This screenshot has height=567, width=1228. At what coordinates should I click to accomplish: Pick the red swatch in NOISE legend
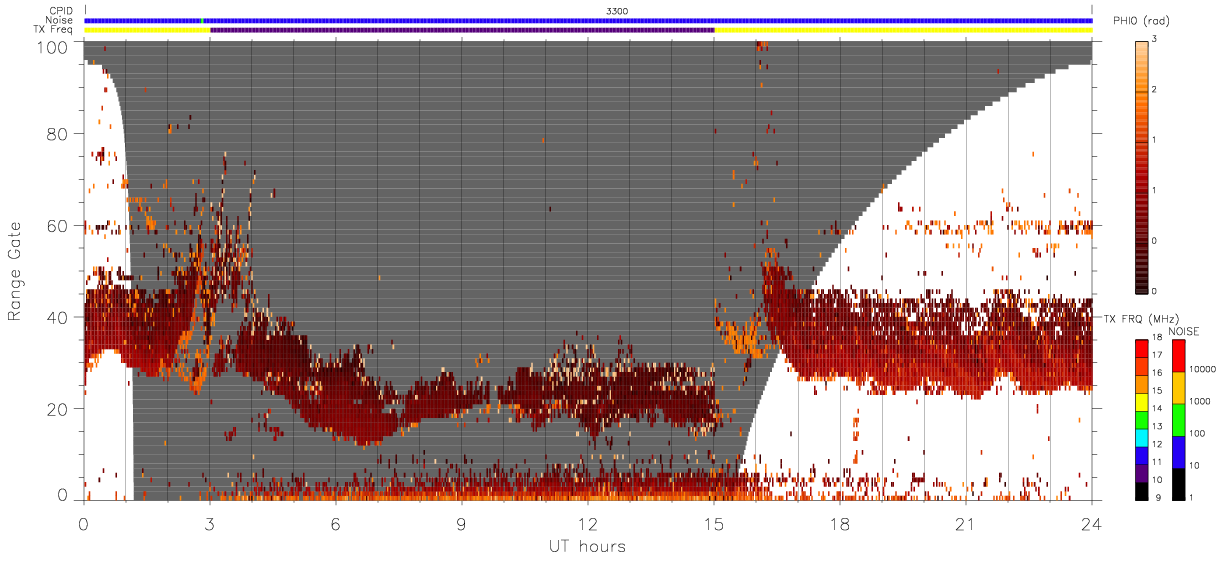[1179, 356]
